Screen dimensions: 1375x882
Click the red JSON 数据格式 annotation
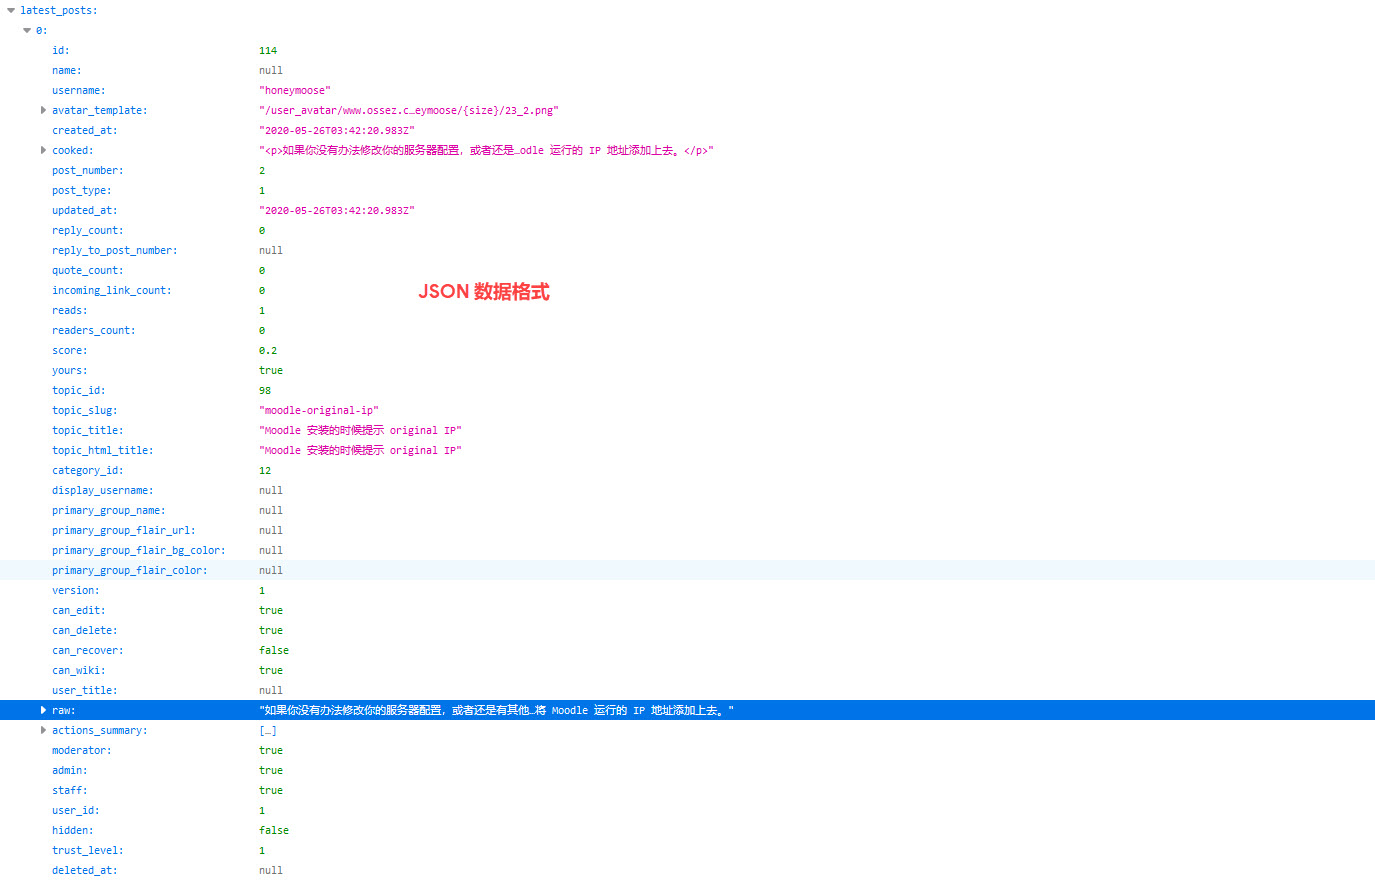coord(483,291)
